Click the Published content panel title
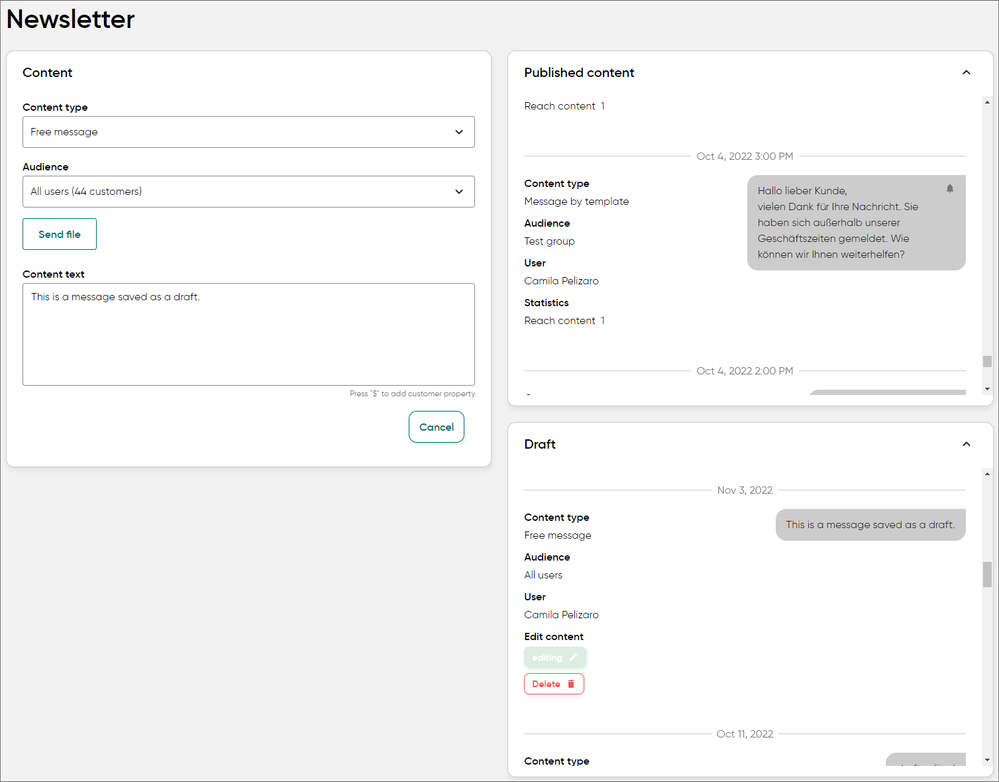 pos(579,73)
